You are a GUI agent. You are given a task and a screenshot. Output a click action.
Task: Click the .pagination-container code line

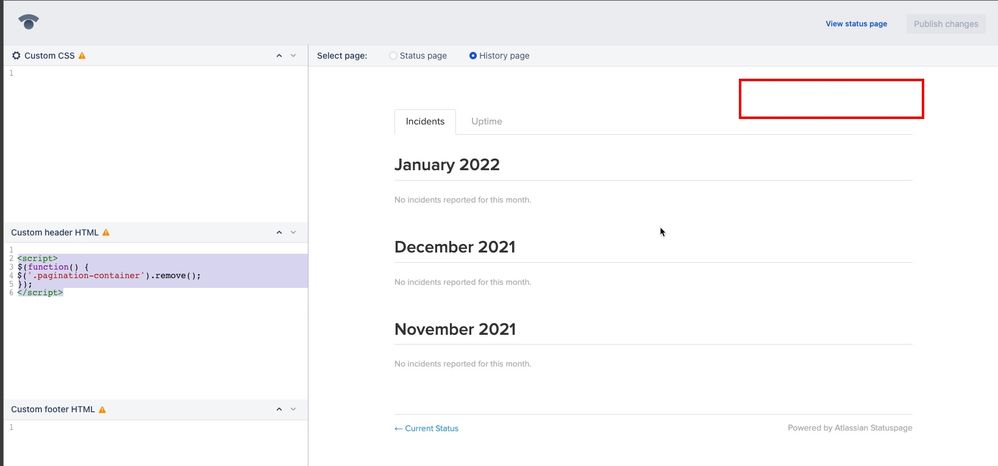tap(109, 276)
